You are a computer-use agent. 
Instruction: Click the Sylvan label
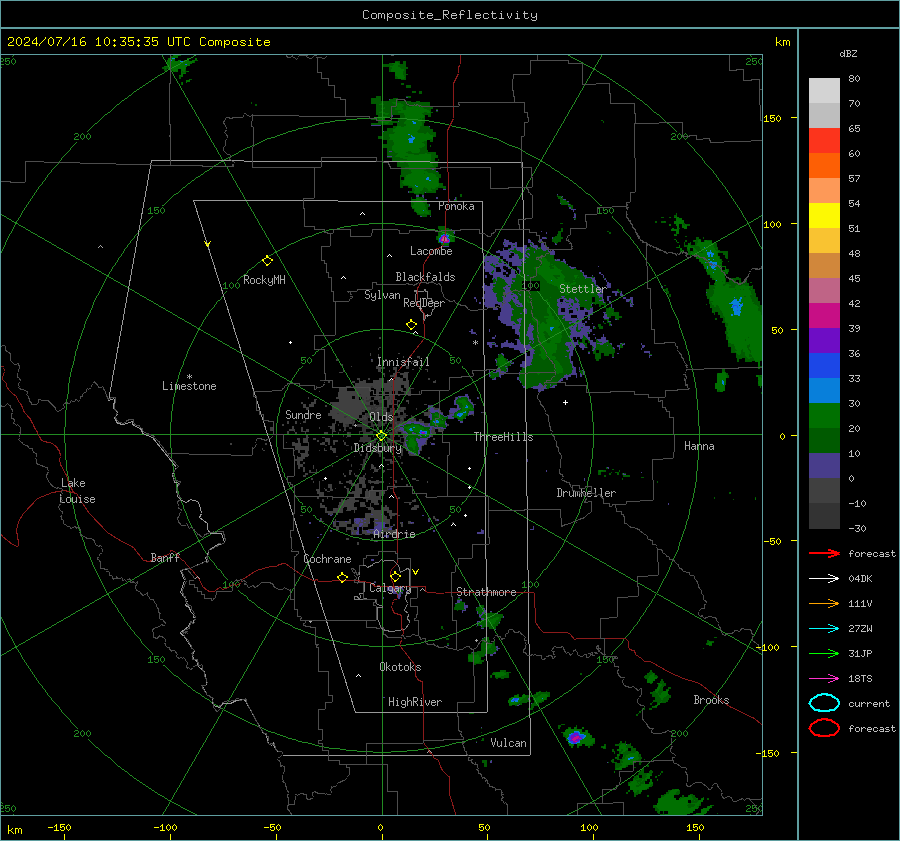coord(382,295)
